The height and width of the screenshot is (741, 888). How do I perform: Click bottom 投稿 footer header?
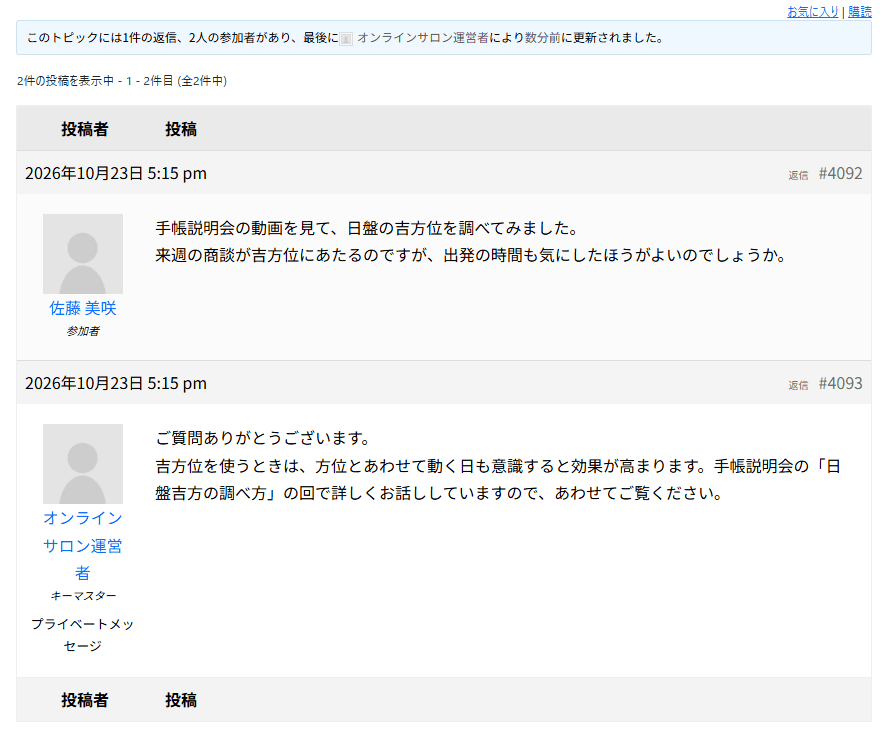pos(181,700)
